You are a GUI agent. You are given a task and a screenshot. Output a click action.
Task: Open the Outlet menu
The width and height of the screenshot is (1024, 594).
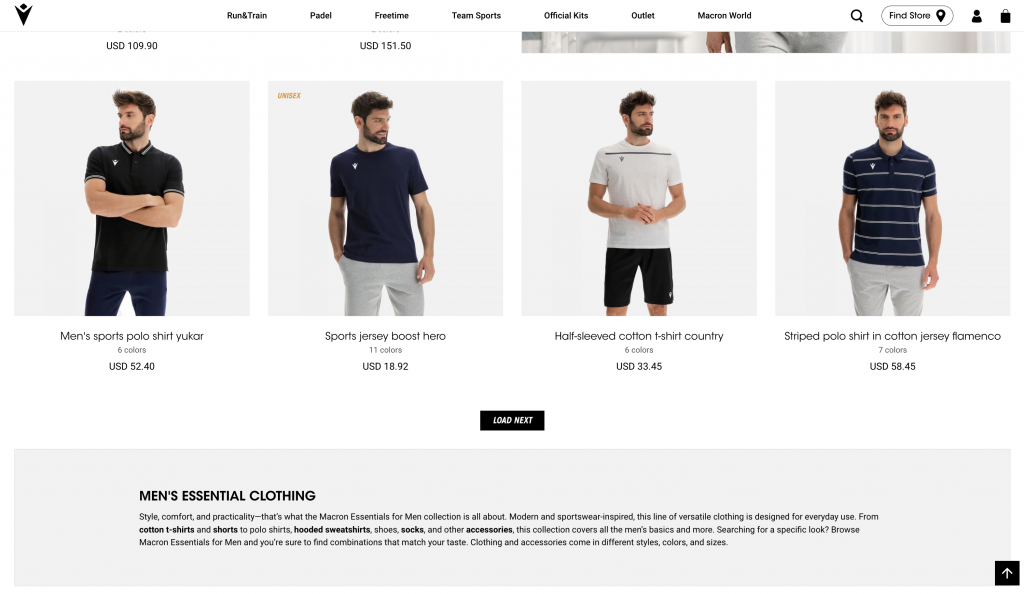pyautogui.click(x=643, y=16)
